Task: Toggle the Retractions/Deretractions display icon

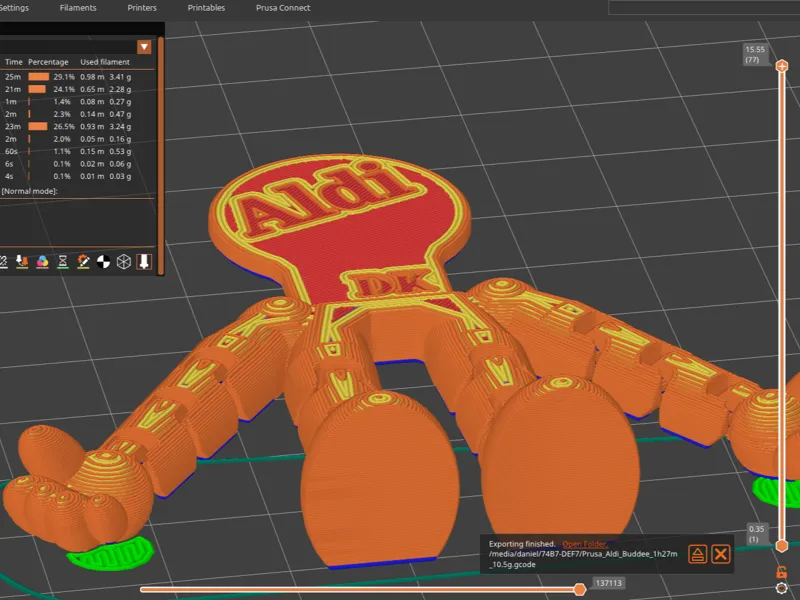Action: pos(22,262)
